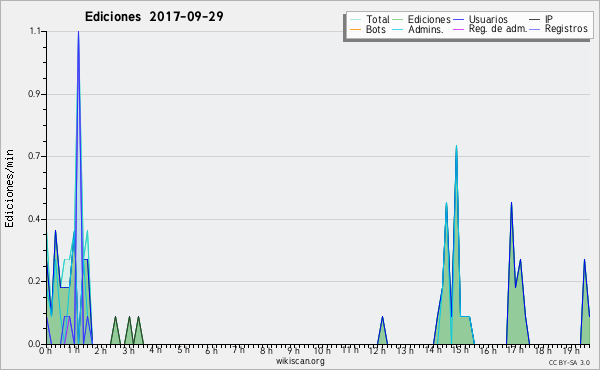600x370 pixels.
Task: Select the "Admins." legend label
Action: (x=426, y=29)
